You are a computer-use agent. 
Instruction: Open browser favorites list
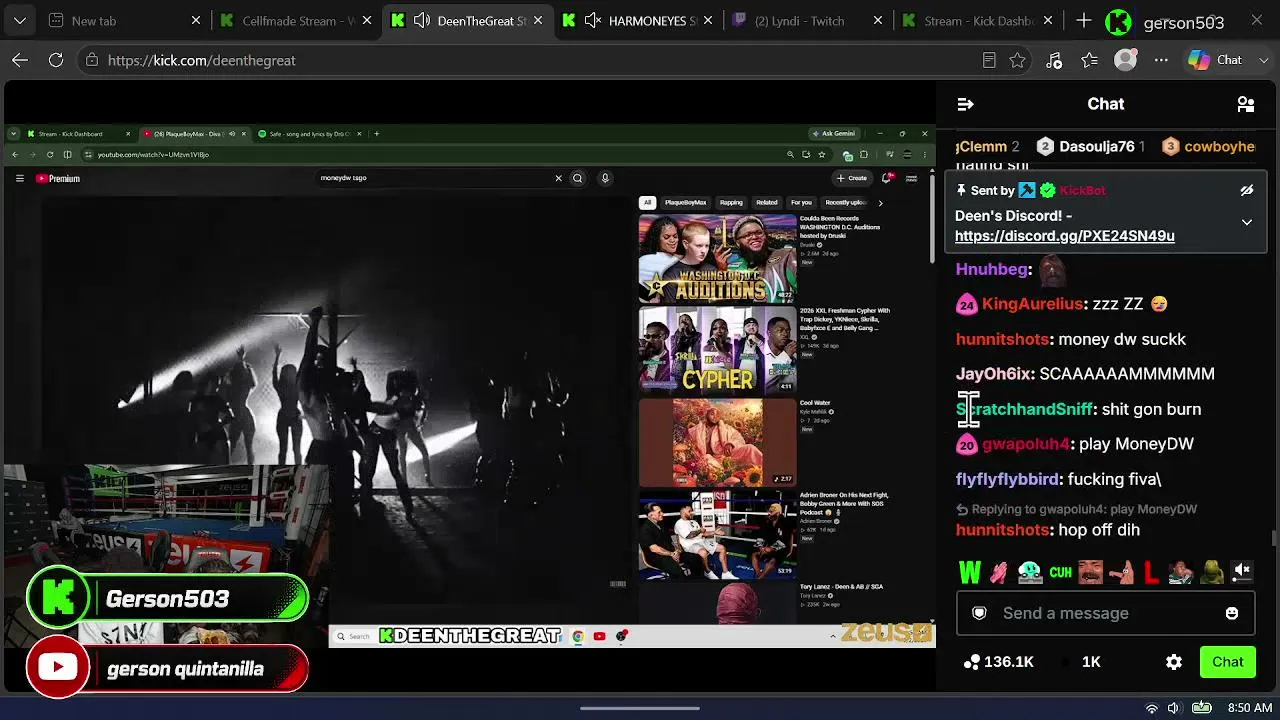(1090, 60)
